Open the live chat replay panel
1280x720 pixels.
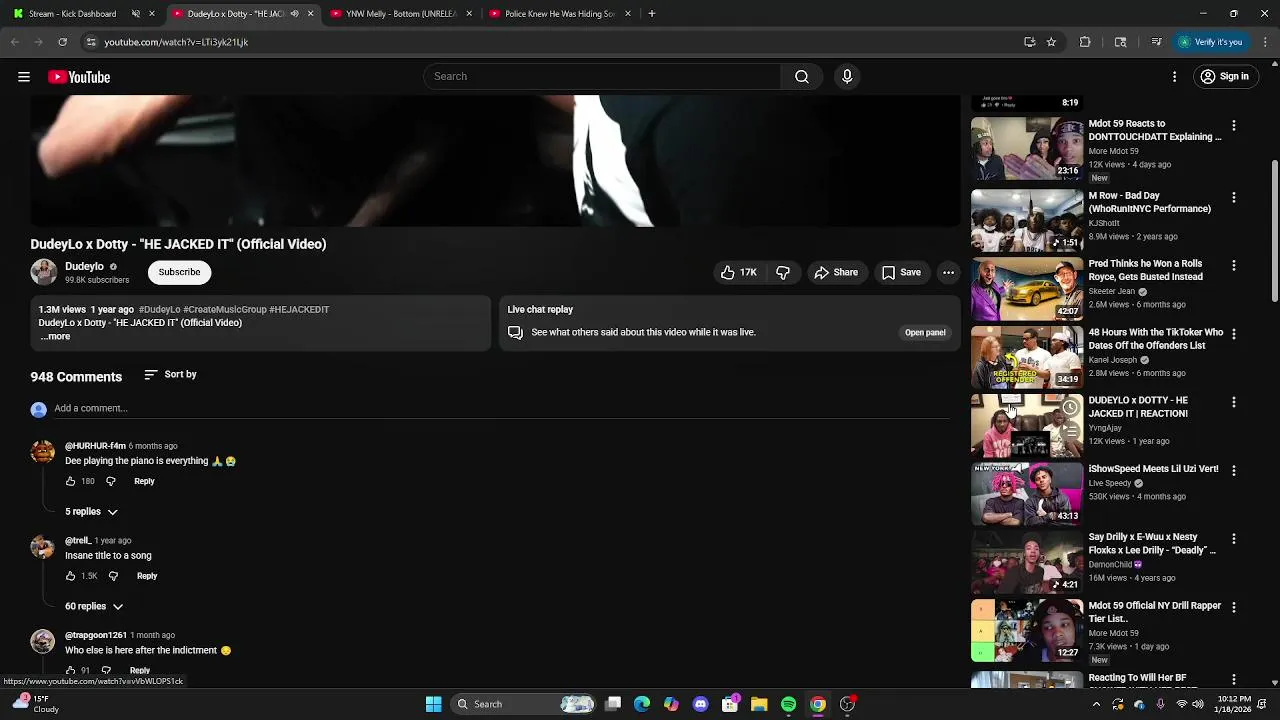[925, 332]
